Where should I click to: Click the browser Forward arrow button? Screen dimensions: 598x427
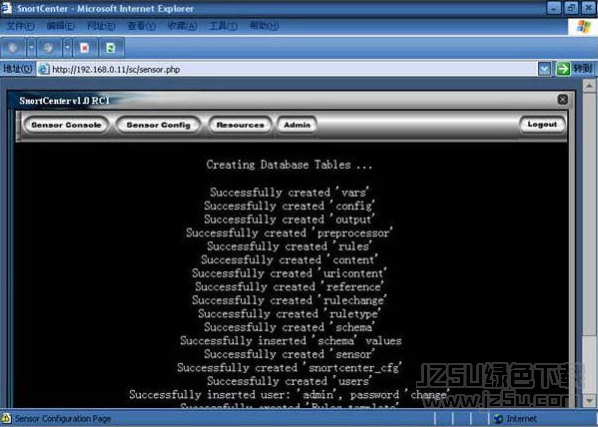tap(48, 48)
